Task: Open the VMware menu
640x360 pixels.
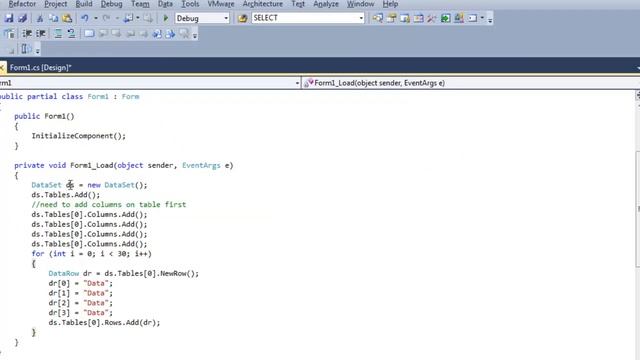Action: point(221,4)
